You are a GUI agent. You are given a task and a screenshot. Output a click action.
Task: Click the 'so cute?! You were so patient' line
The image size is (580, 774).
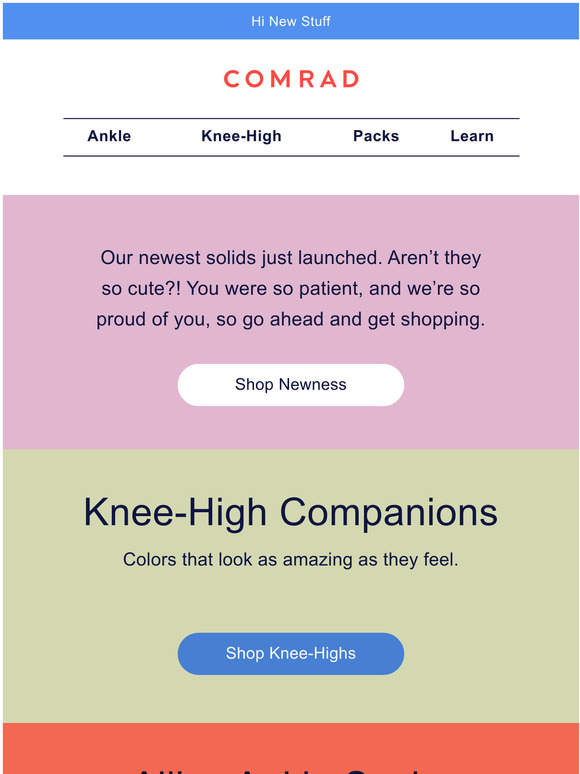291,288
